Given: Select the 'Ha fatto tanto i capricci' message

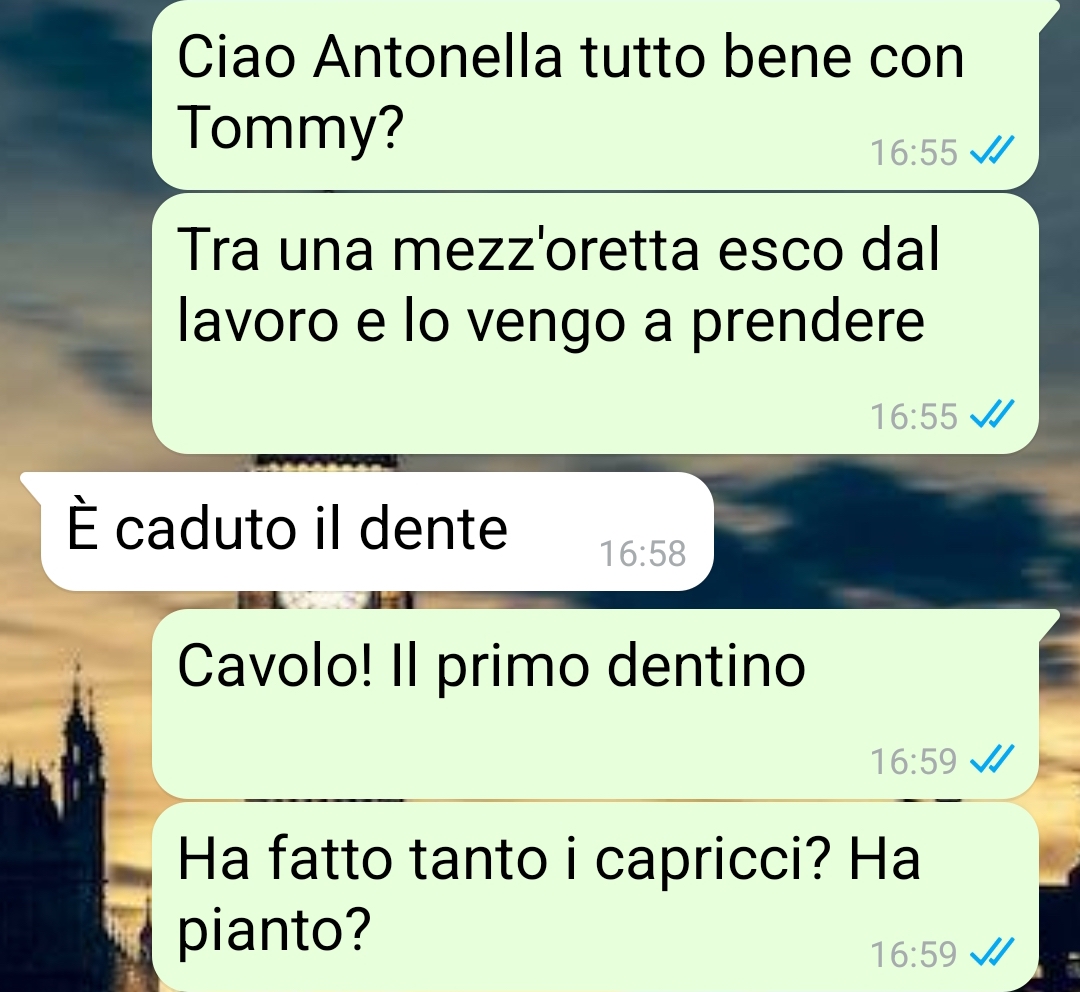Looking at the screenshot, I should point(595,898).
